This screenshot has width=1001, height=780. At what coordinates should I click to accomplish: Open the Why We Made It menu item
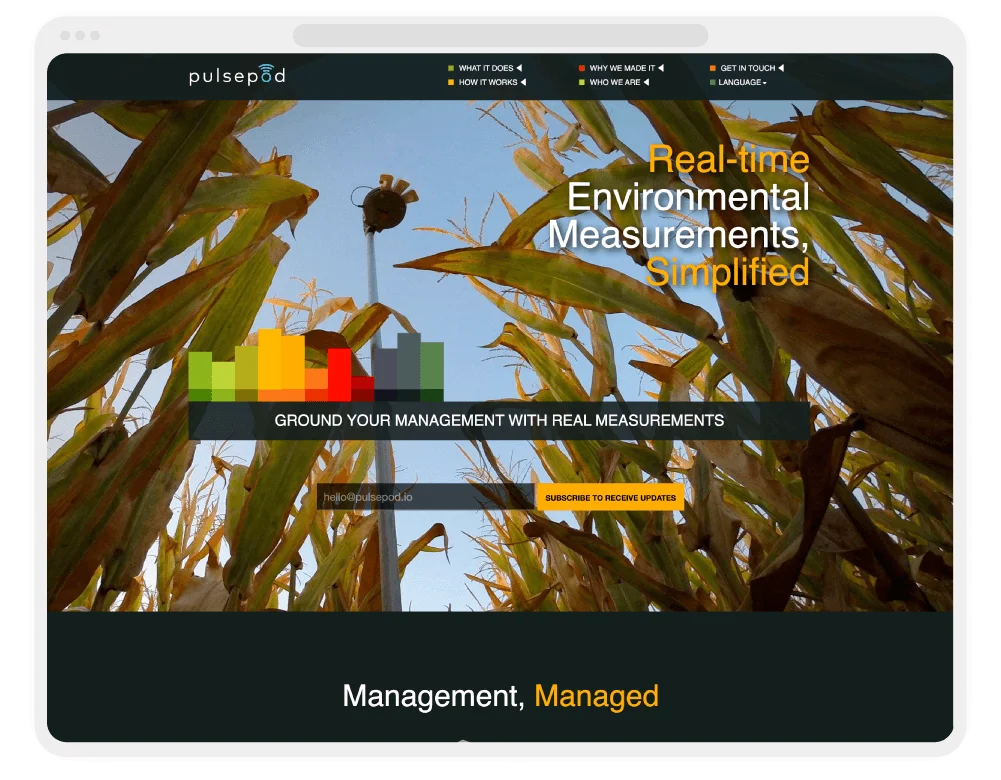tap(622, 68)
